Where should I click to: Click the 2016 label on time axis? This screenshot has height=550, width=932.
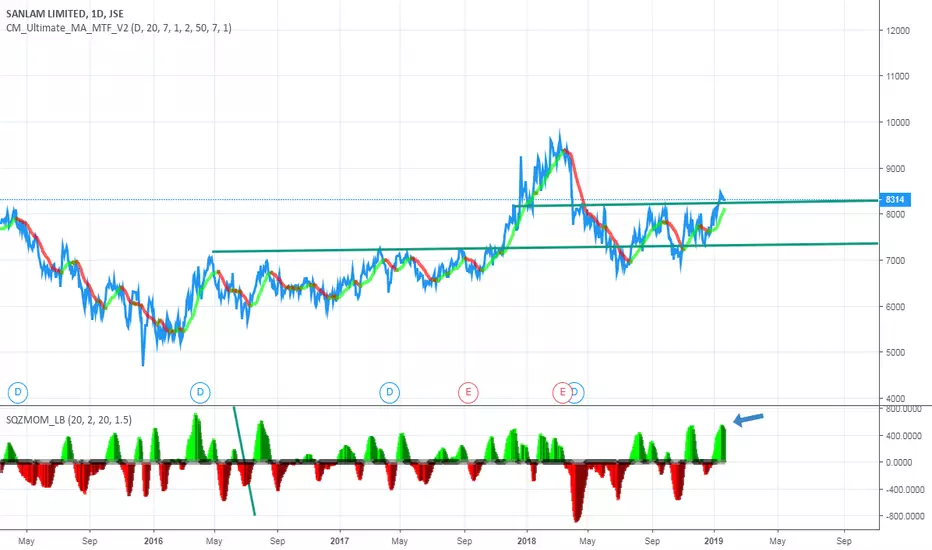153,541
